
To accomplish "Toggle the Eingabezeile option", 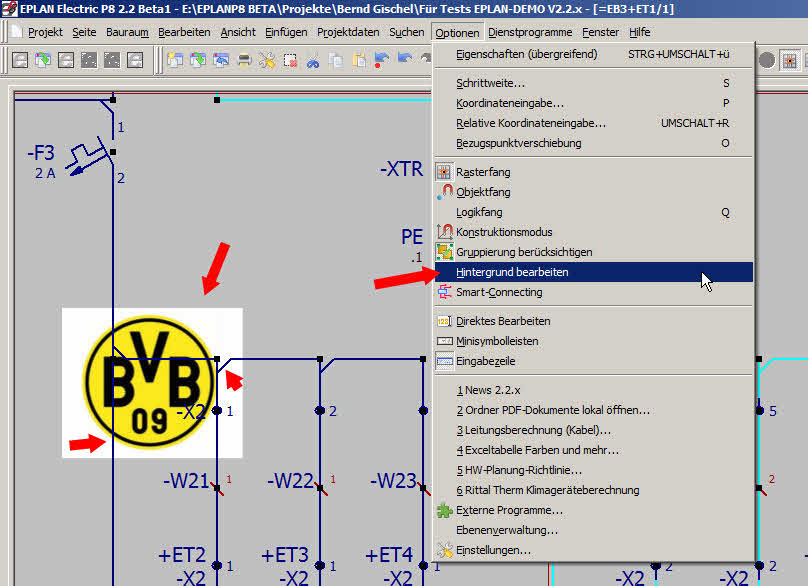I will click(x=594, y=361).
